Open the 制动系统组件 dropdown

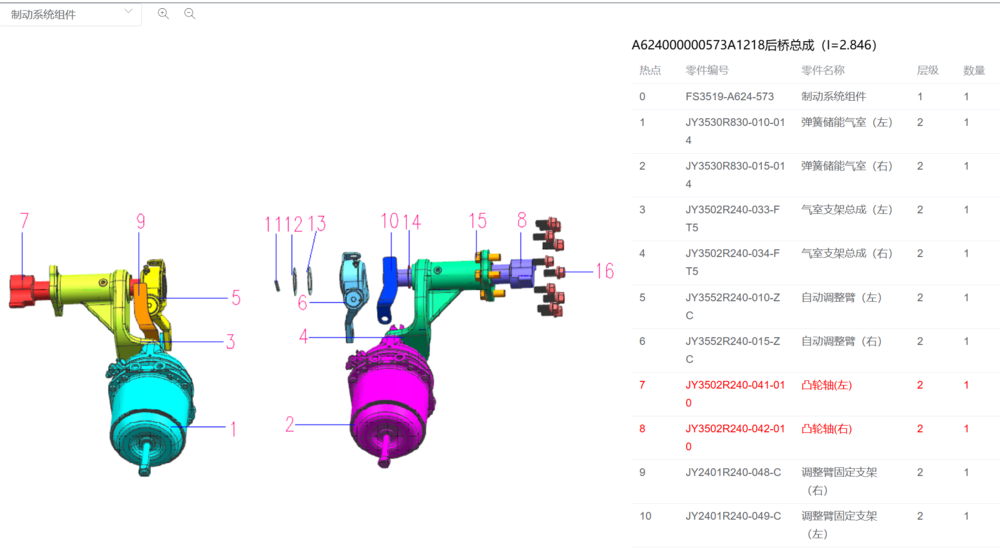coord(70,14)
